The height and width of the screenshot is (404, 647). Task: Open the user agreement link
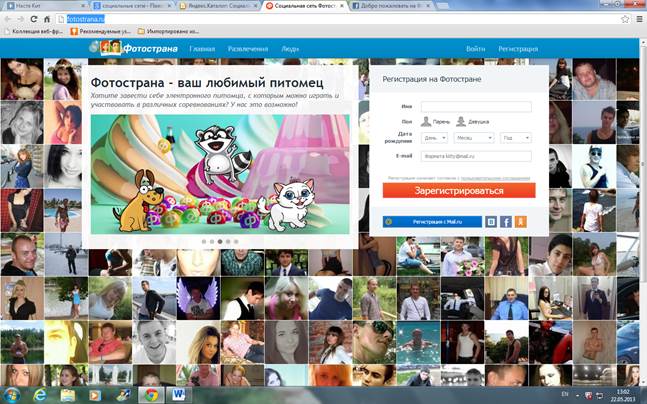point(495,178)
